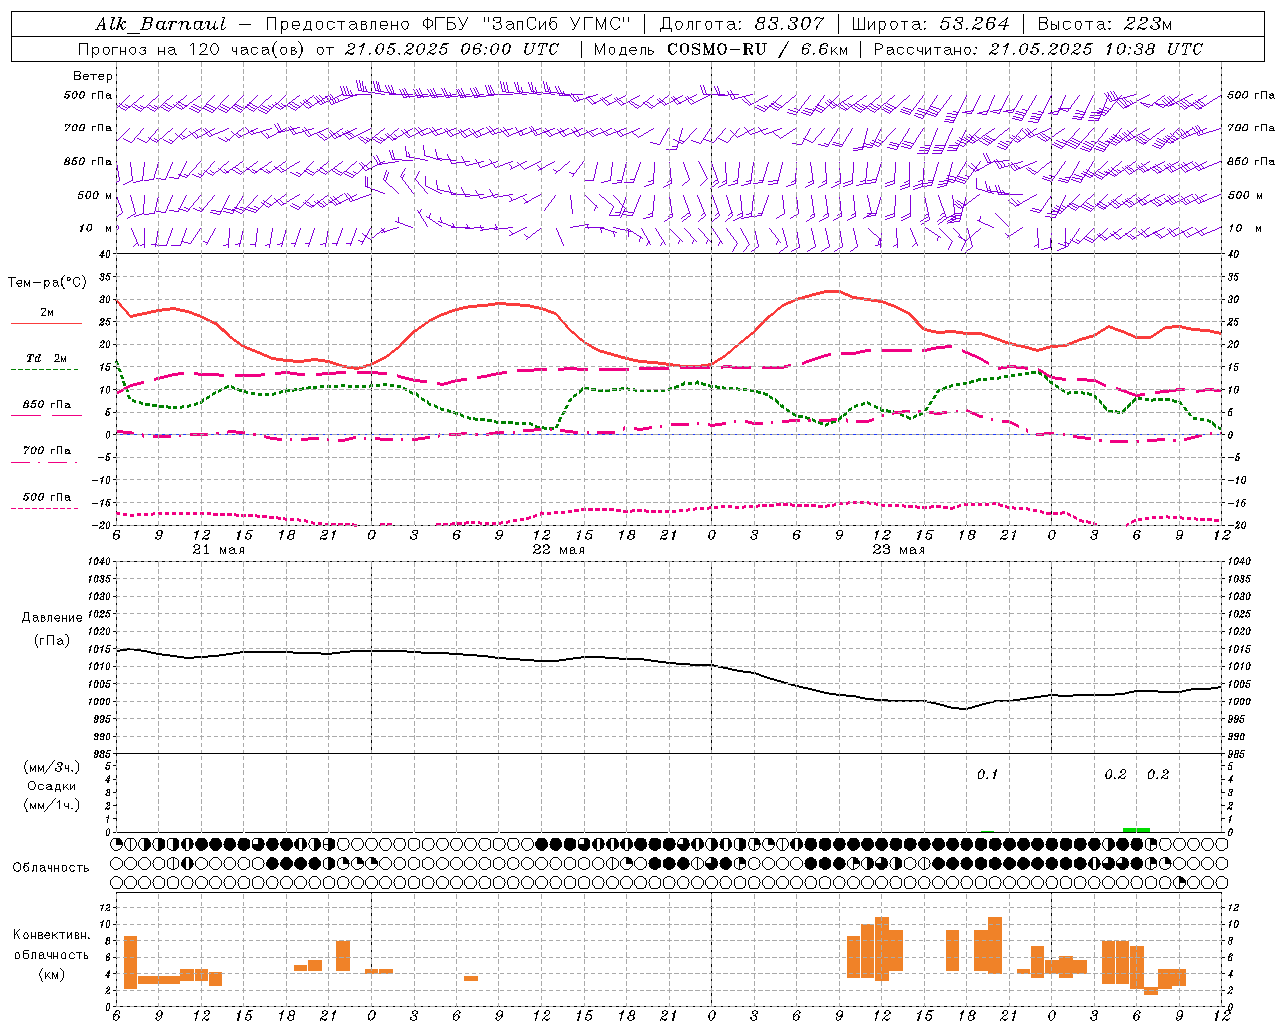Click the station name Alk_Barnaul

[161, 24]
